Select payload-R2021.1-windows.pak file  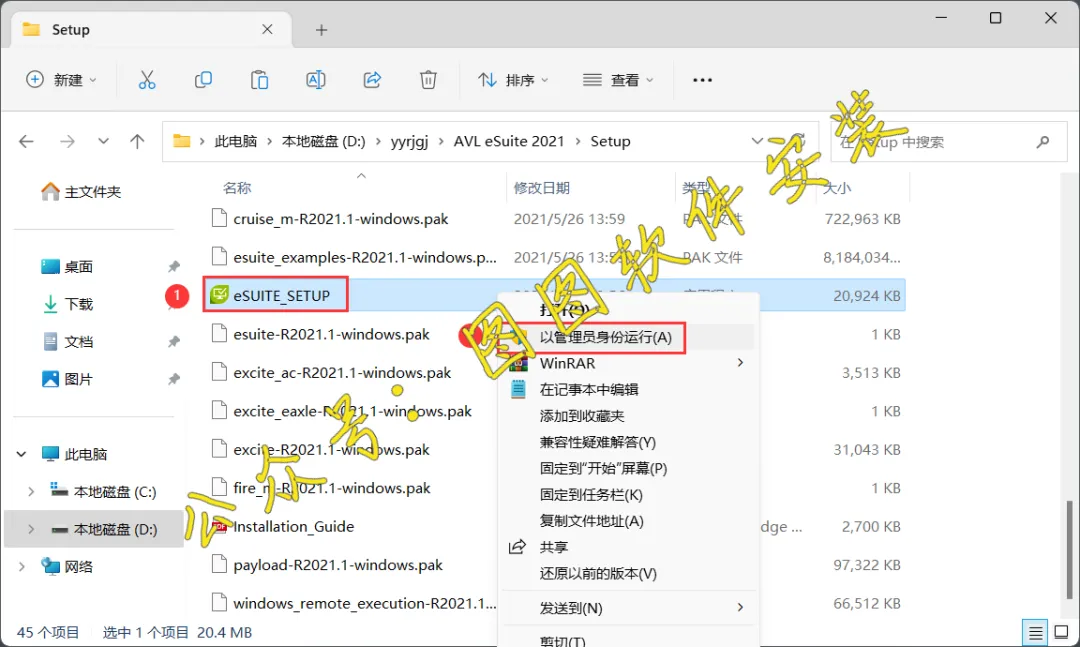338,565
